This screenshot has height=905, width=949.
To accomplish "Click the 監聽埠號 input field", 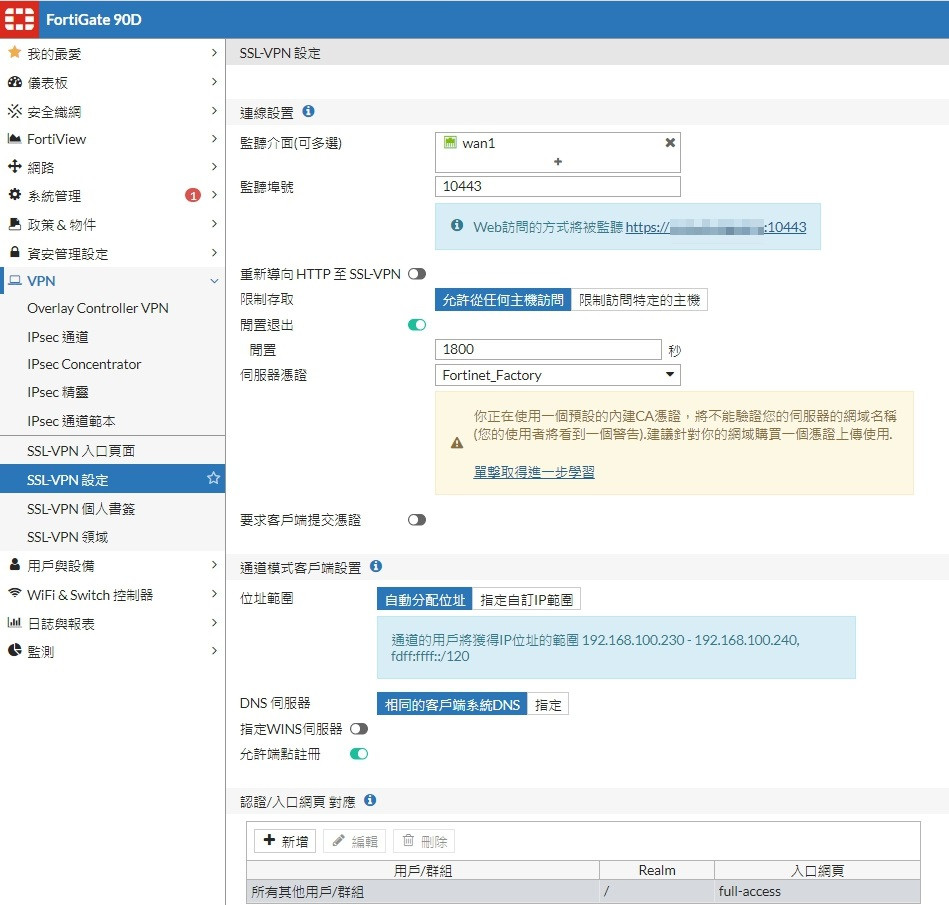I will coord(557,186).
